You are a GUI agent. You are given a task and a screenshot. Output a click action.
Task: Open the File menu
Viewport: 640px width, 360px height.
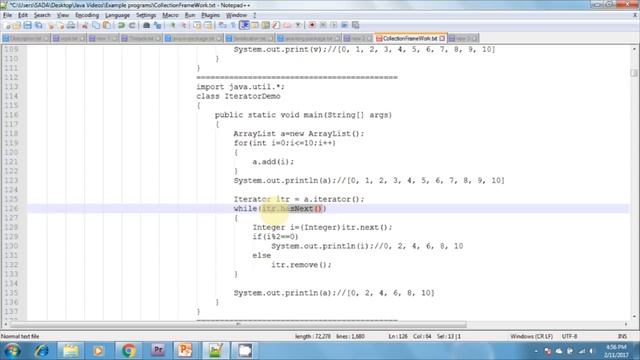click(7, 15)
